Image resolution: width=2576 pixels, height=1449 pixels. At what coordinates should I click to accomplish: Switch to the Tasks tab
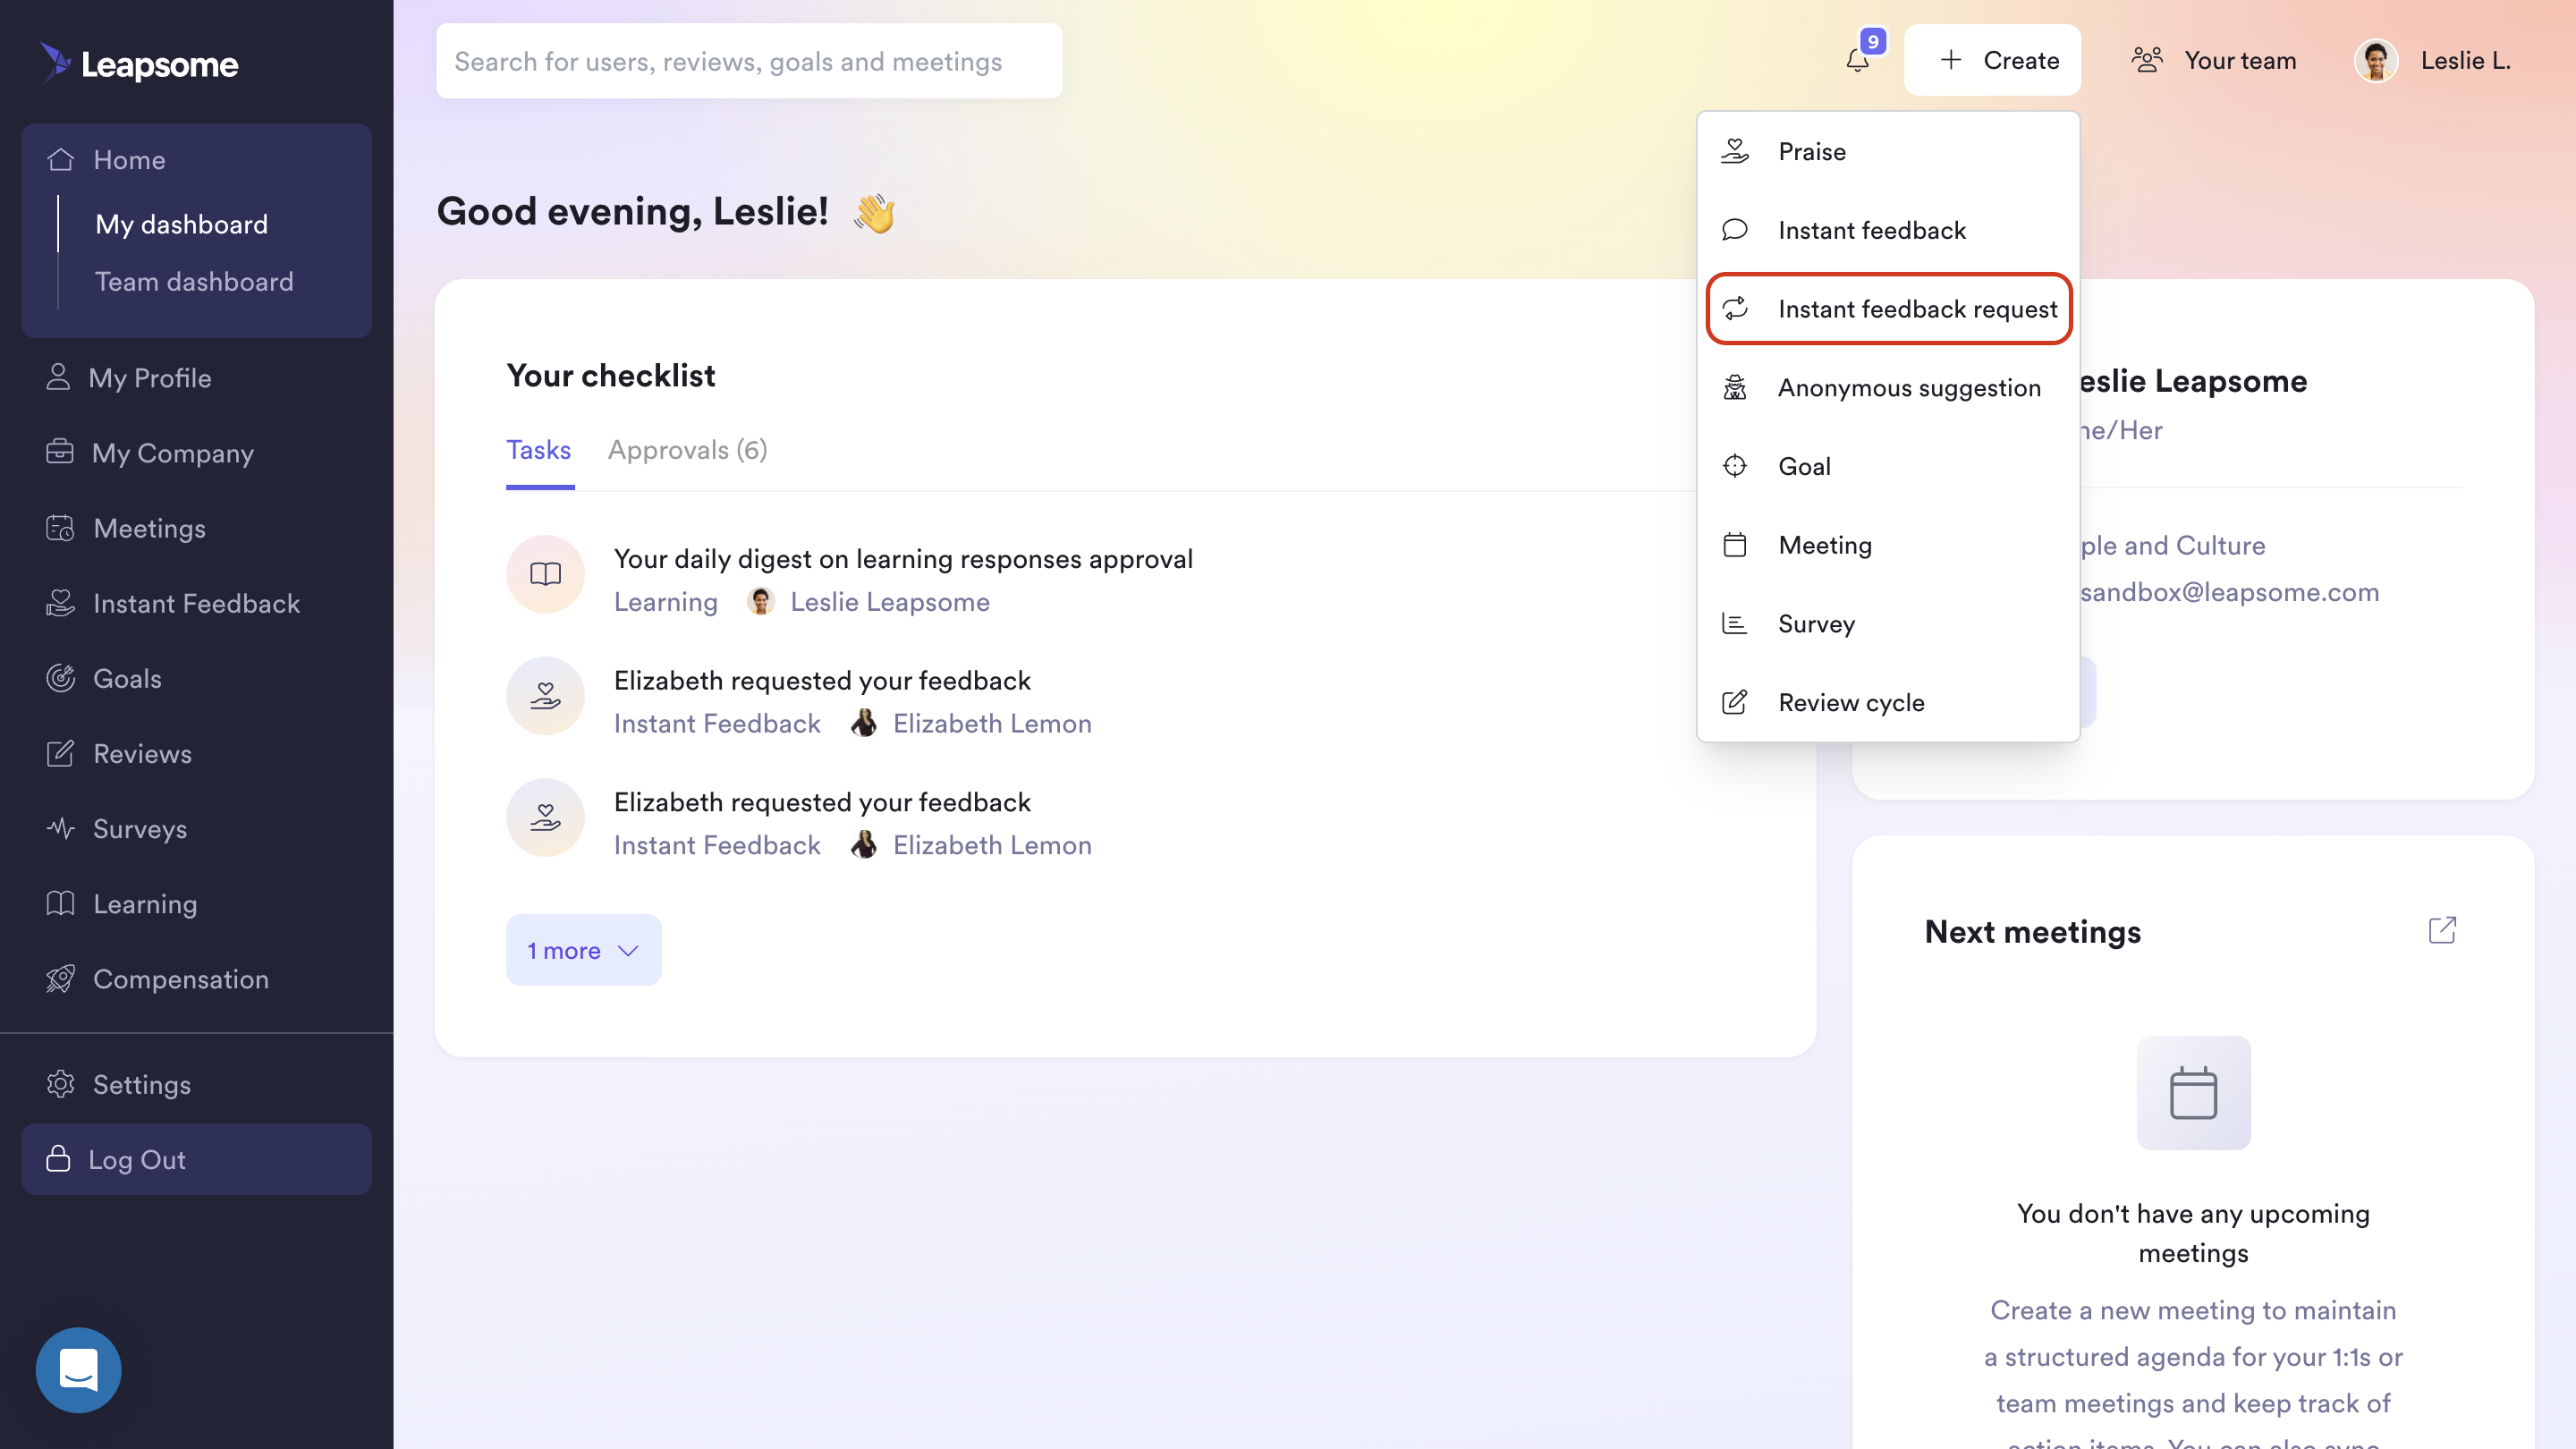pos(539,450)
